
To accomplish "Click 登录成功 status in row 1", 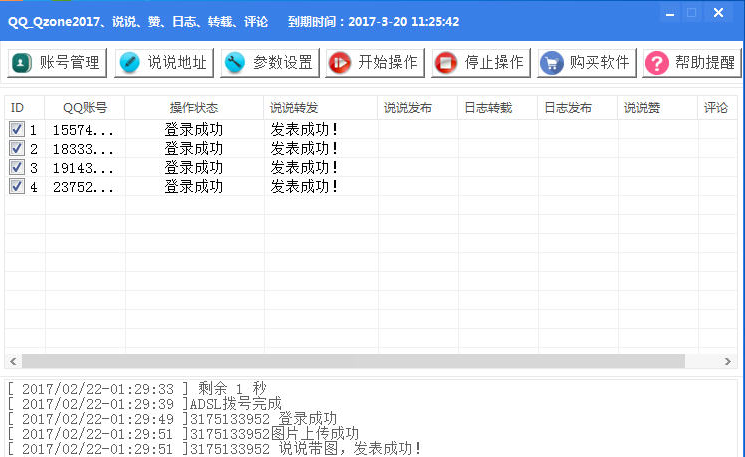I will 194,129.
